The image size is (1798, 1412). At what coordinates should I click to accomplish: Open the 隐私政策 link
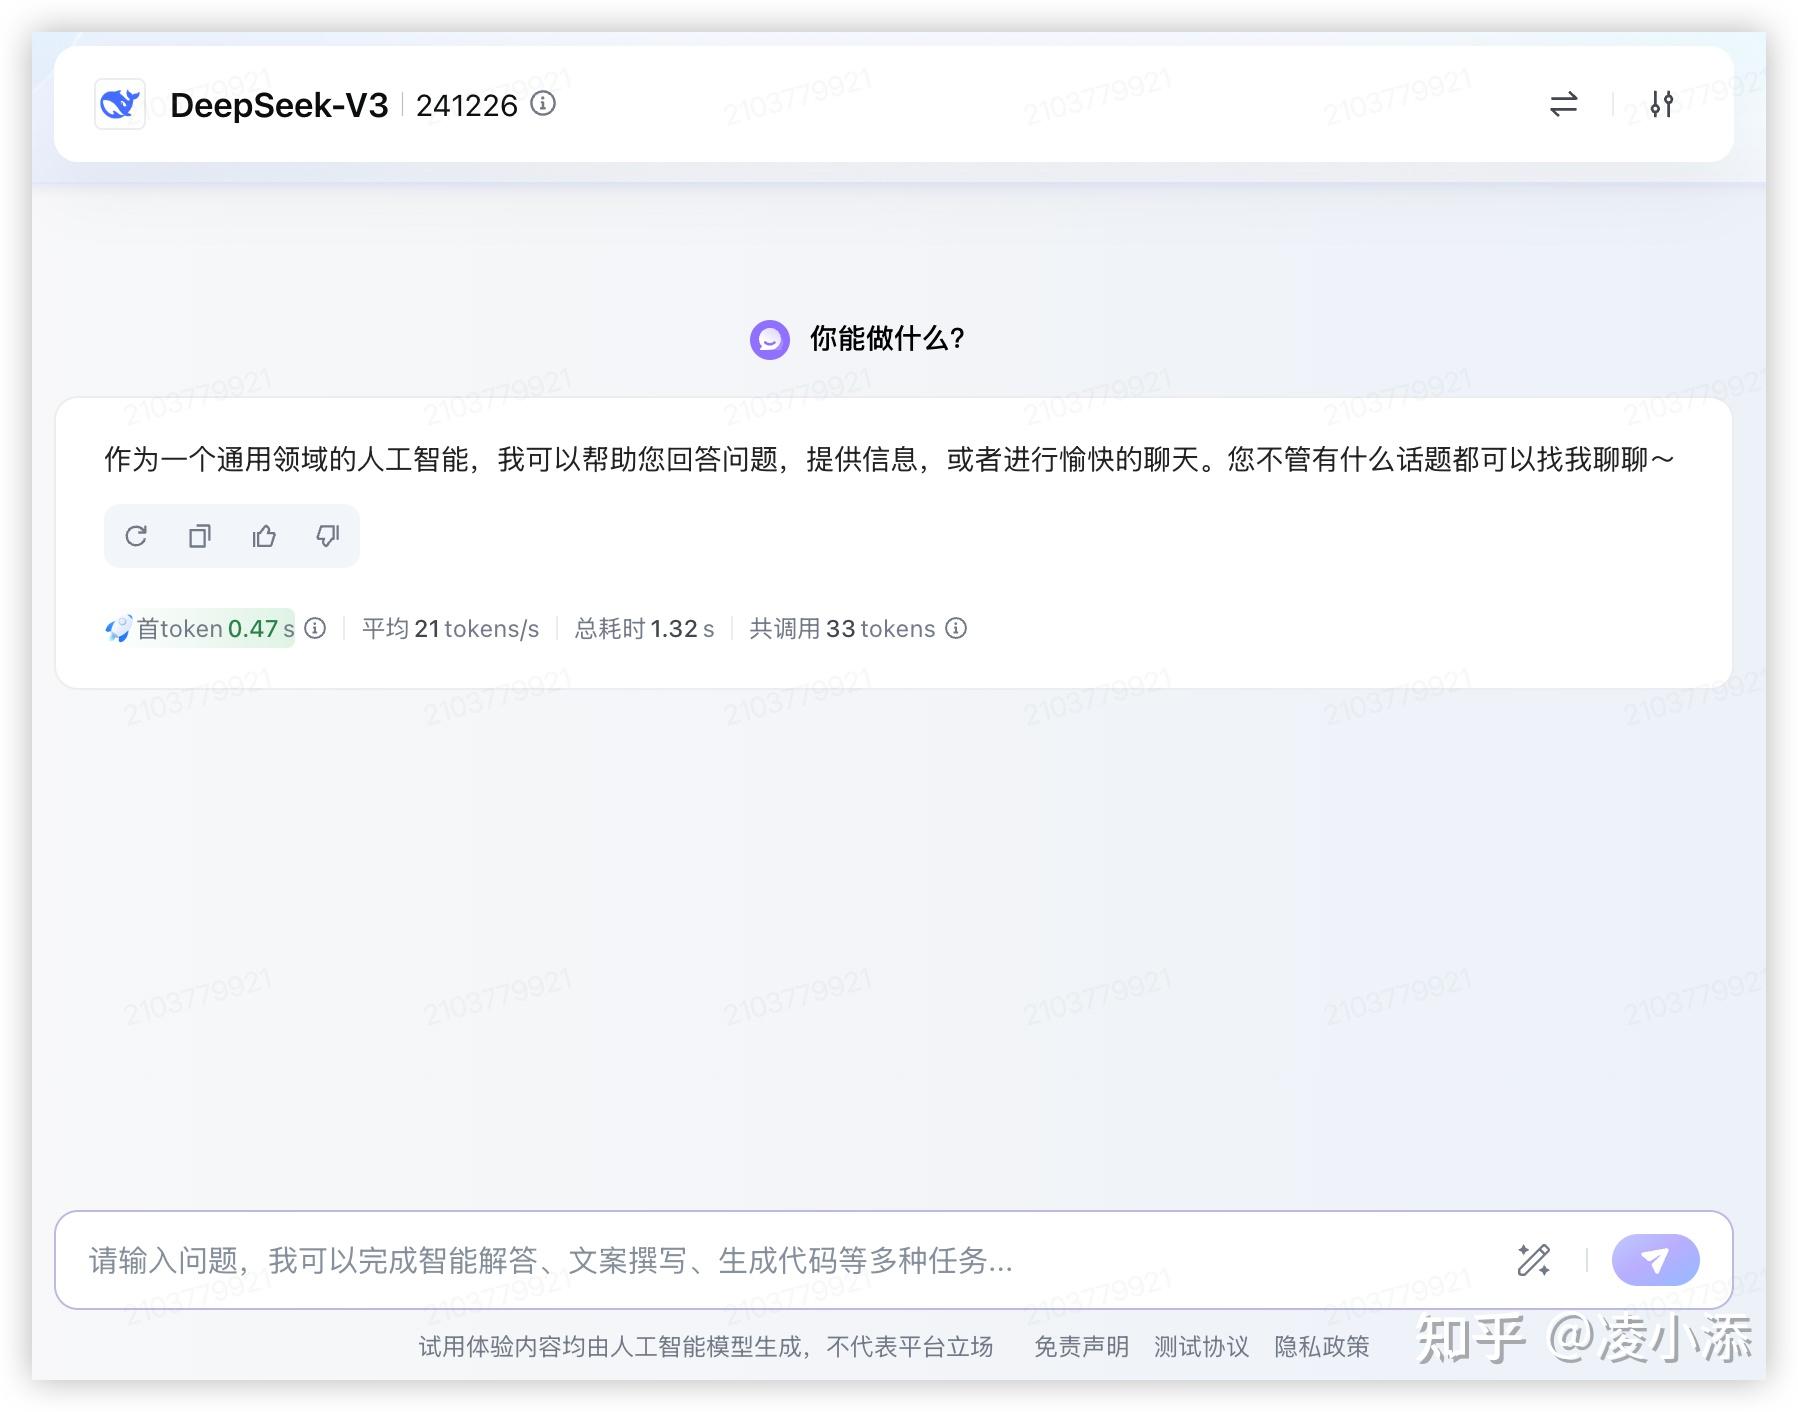click(1321, 1347)
